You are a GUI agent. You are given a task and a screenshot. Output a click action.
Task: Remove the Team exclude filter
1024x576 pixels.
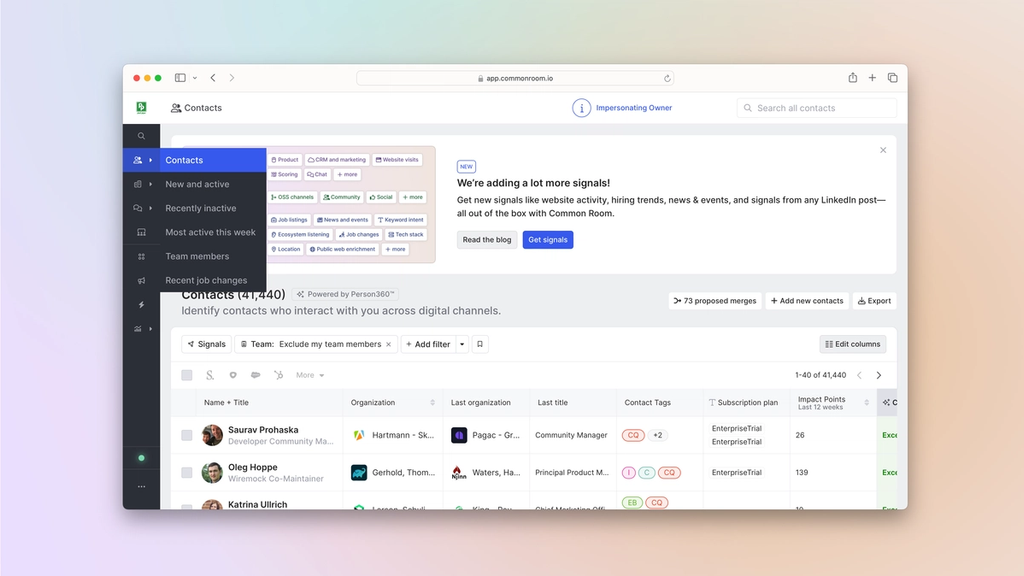pyautogui.click(x=389, y=344)
